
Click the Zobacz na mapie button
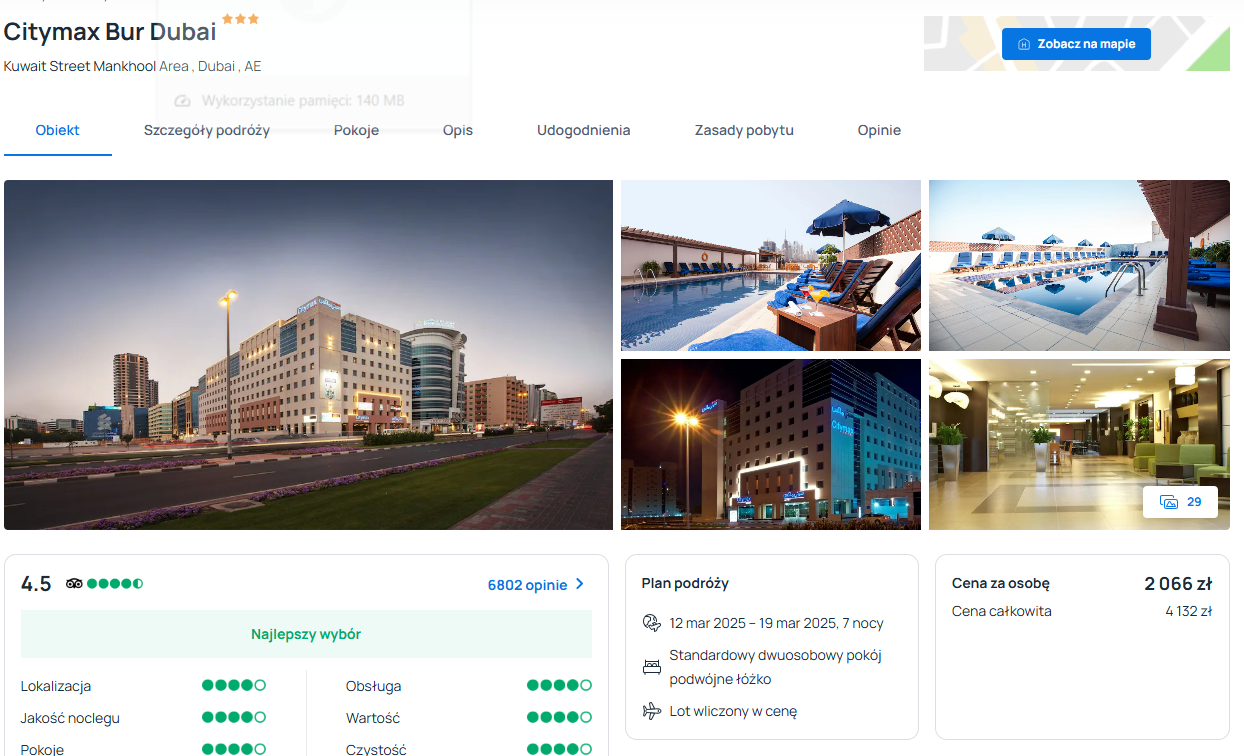point(1076,44)
